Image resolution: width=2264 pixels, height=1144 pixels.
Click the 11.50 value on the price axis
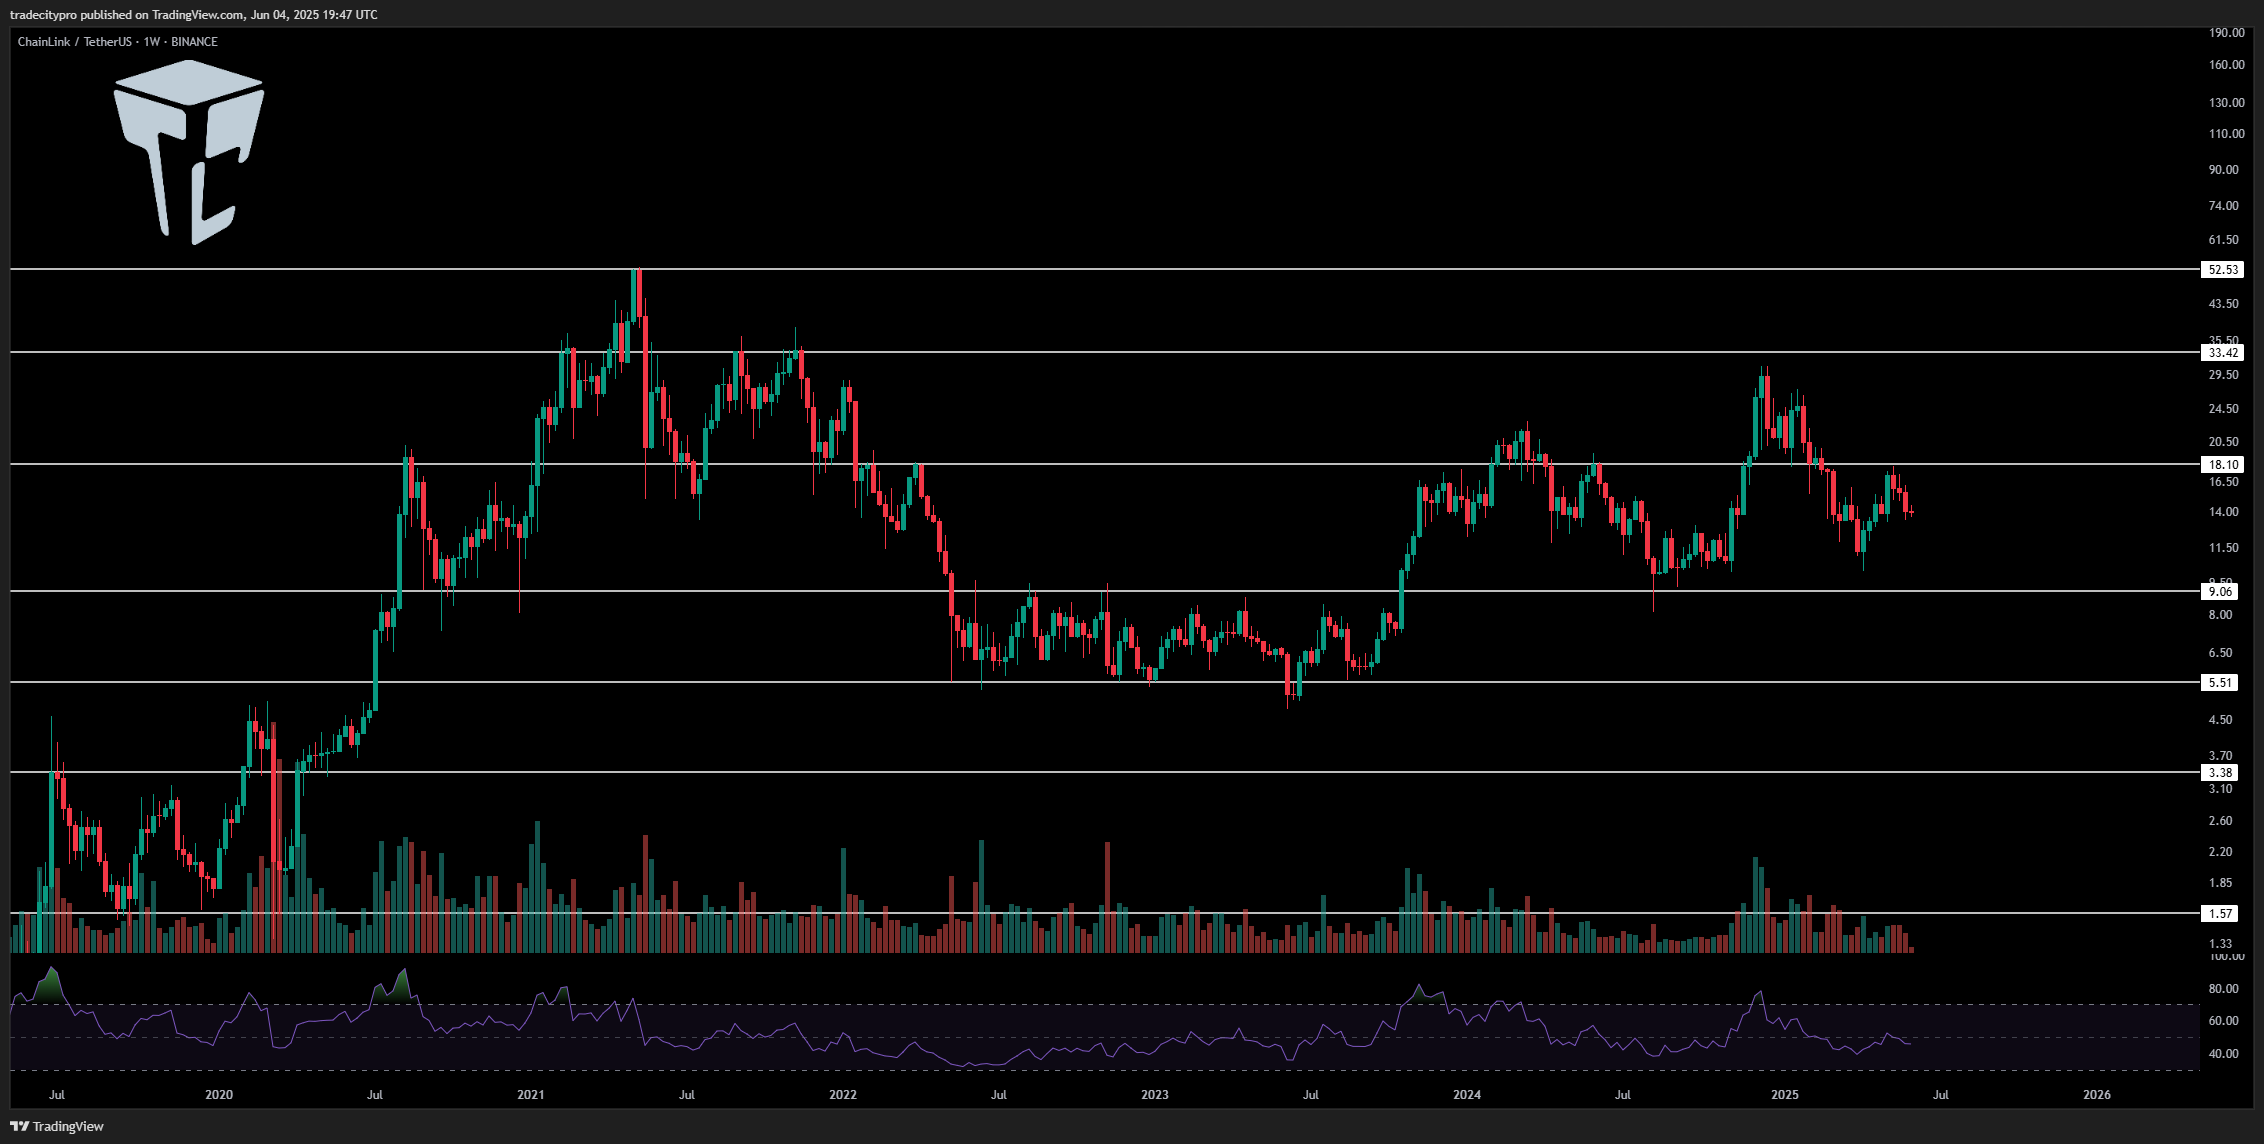point(2224,548)
